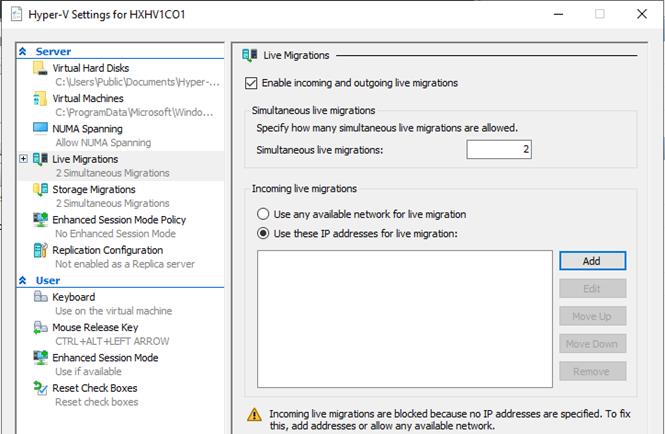Toggle Enable incoming and outgoing live migrations

click(x=251, y=83)
